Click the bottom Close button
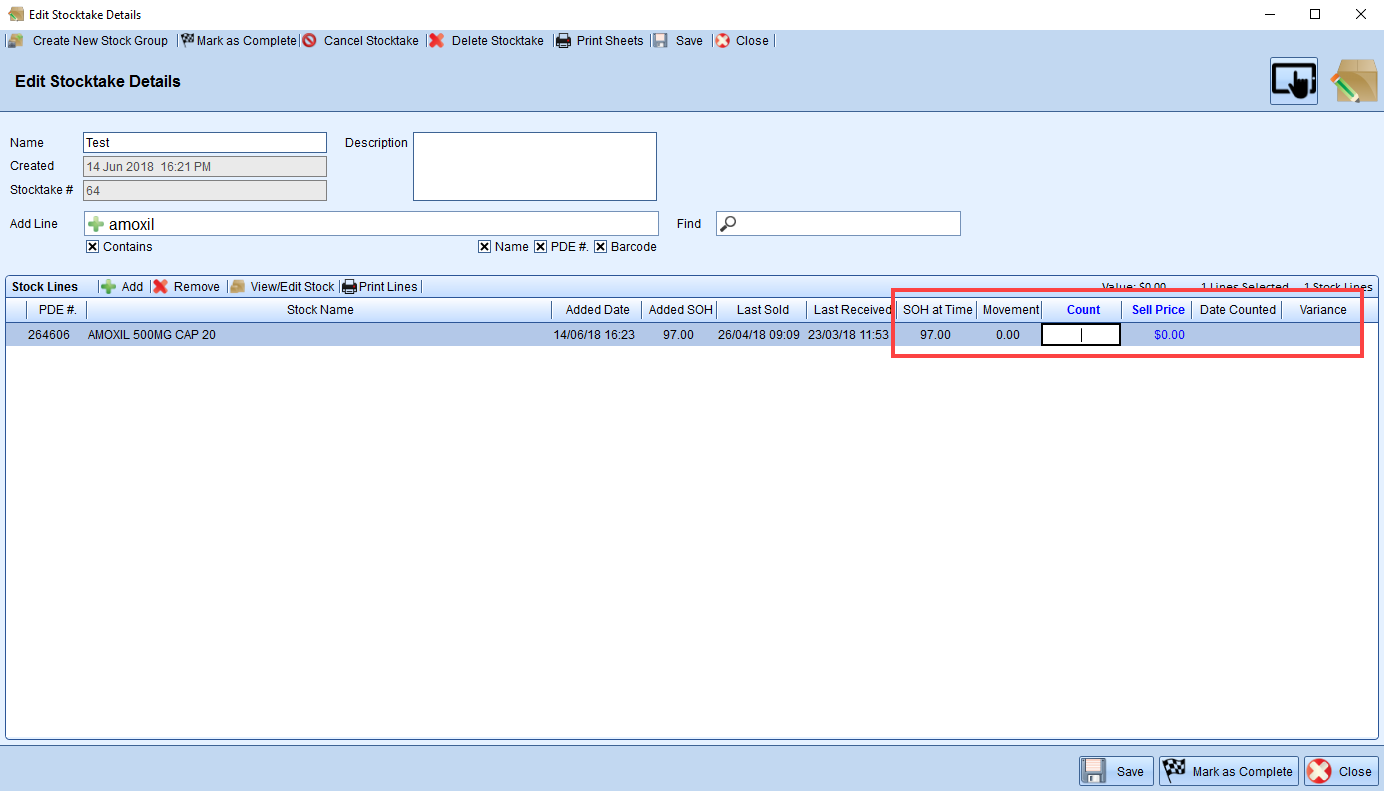This screenshot has height=791, width=1384. 1341,771
